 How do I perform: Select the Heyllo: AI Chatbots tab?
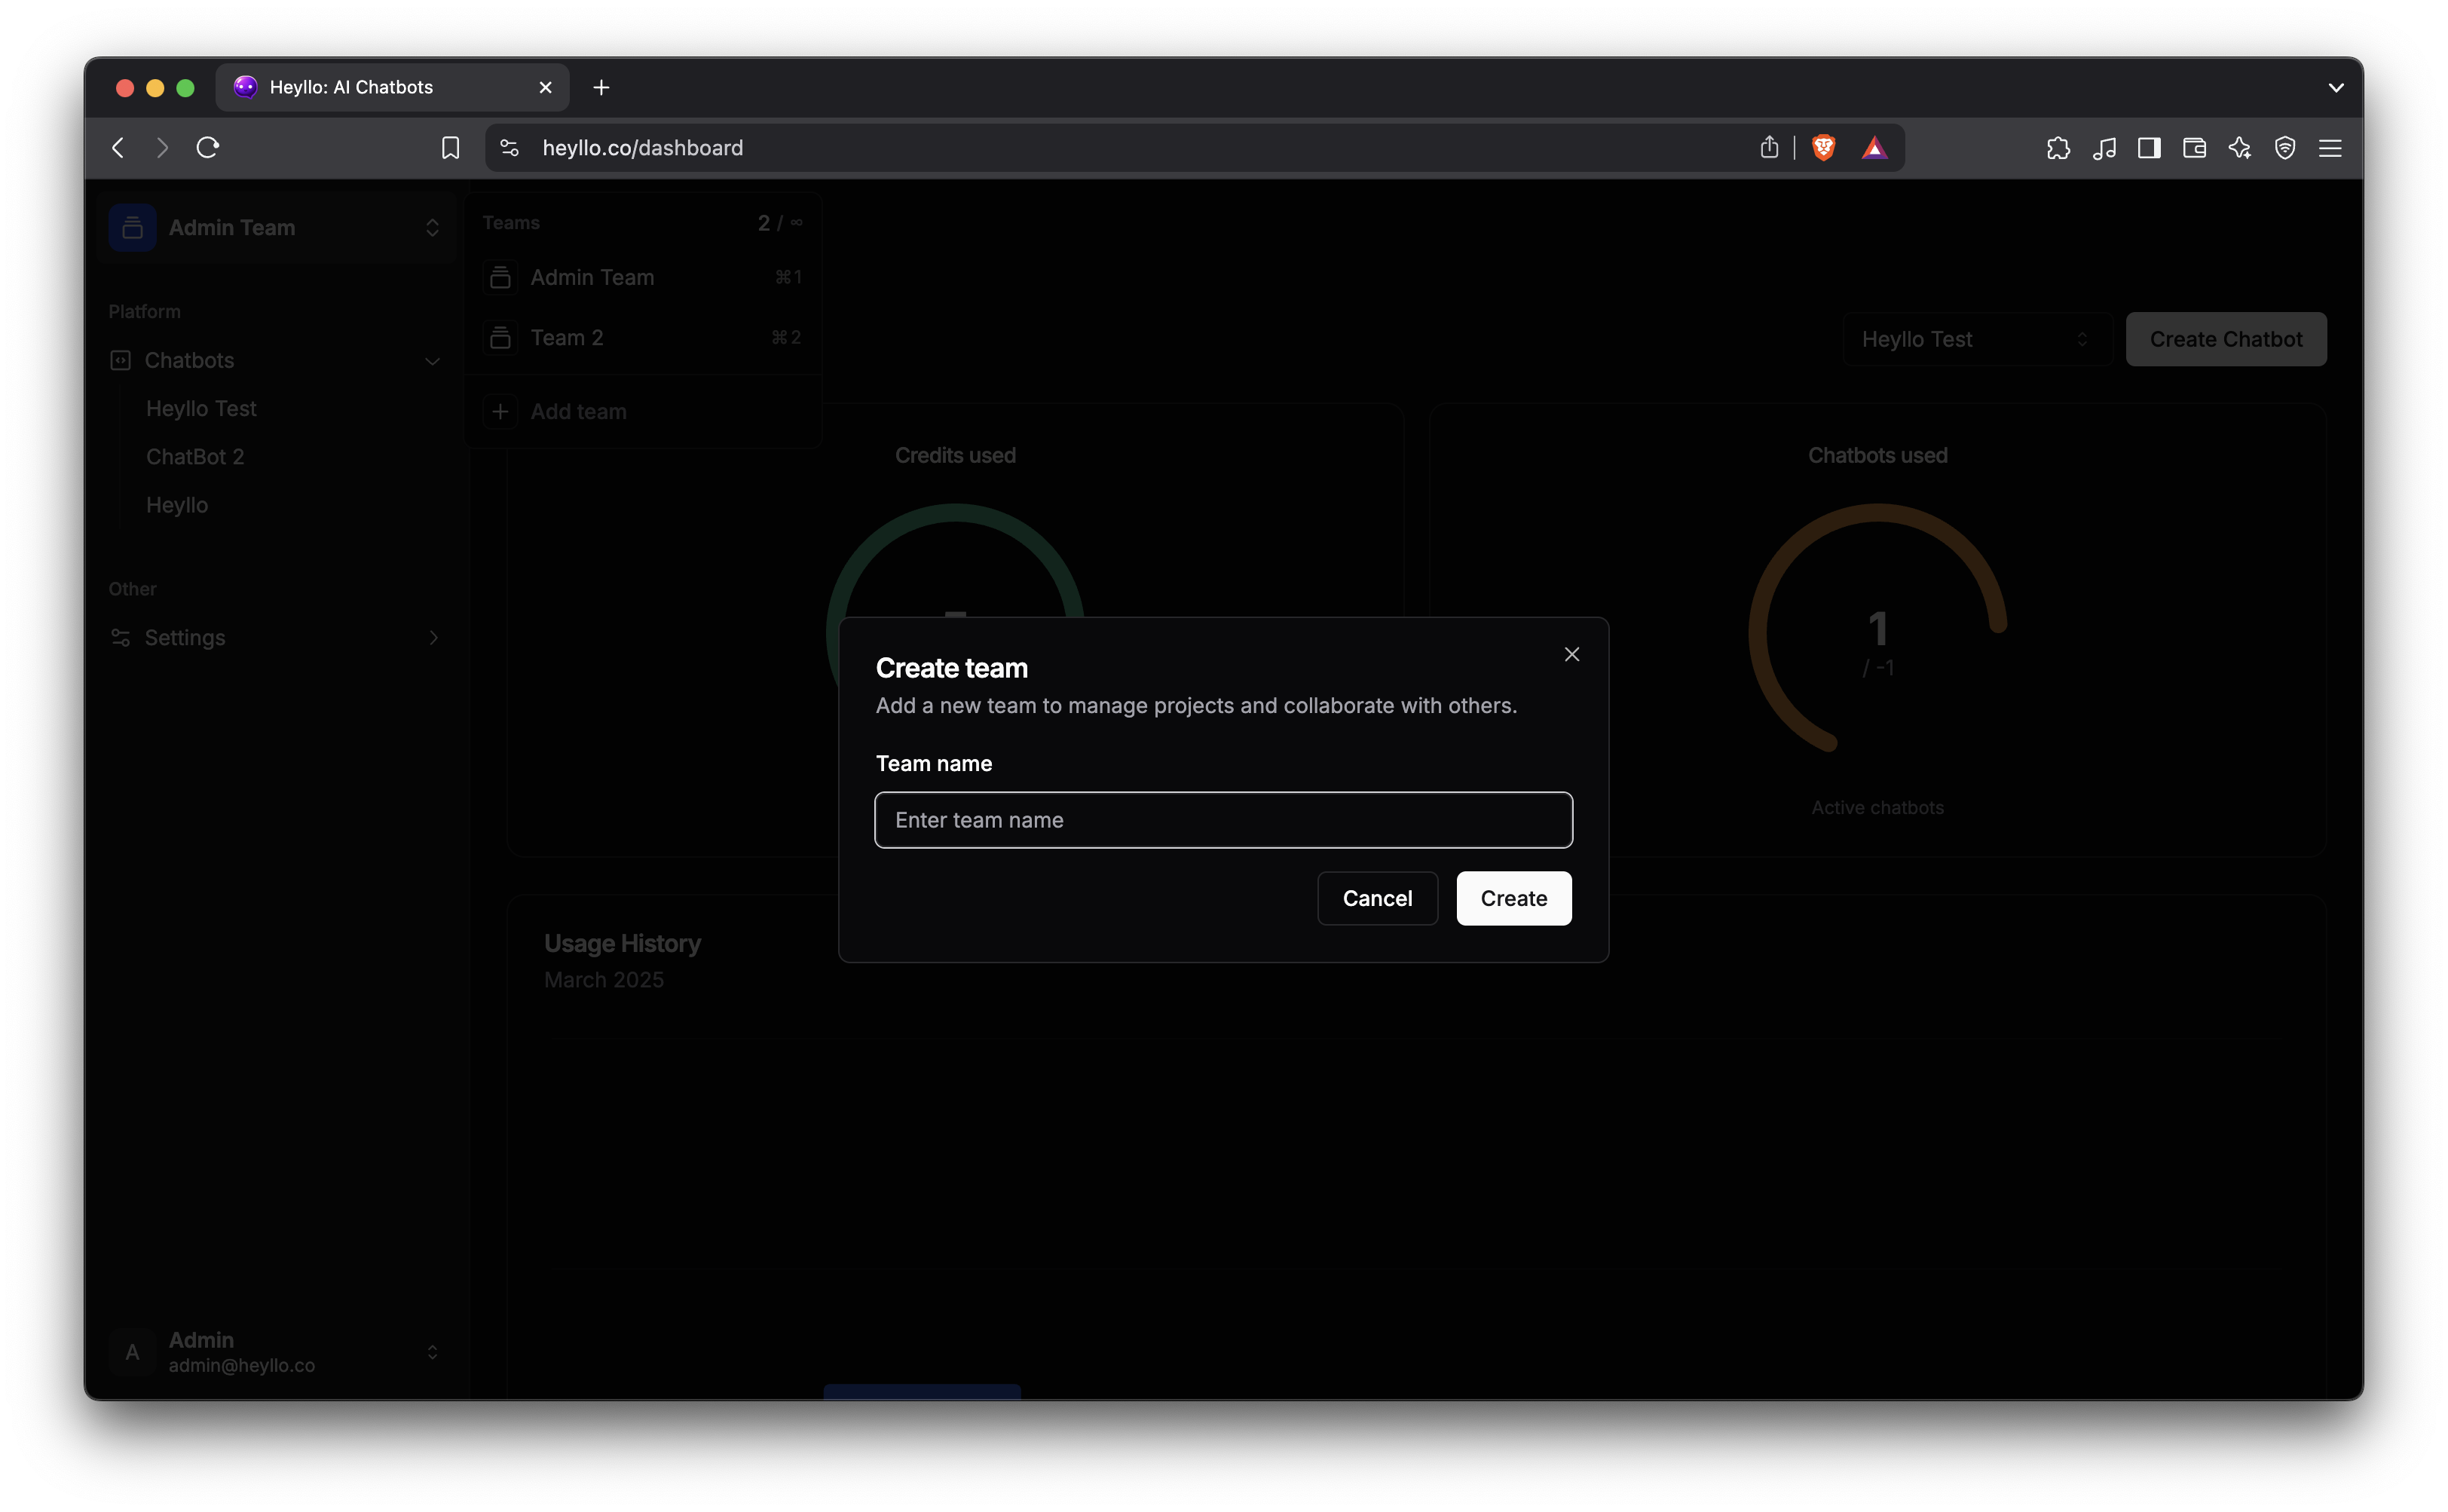coord(392,88)
